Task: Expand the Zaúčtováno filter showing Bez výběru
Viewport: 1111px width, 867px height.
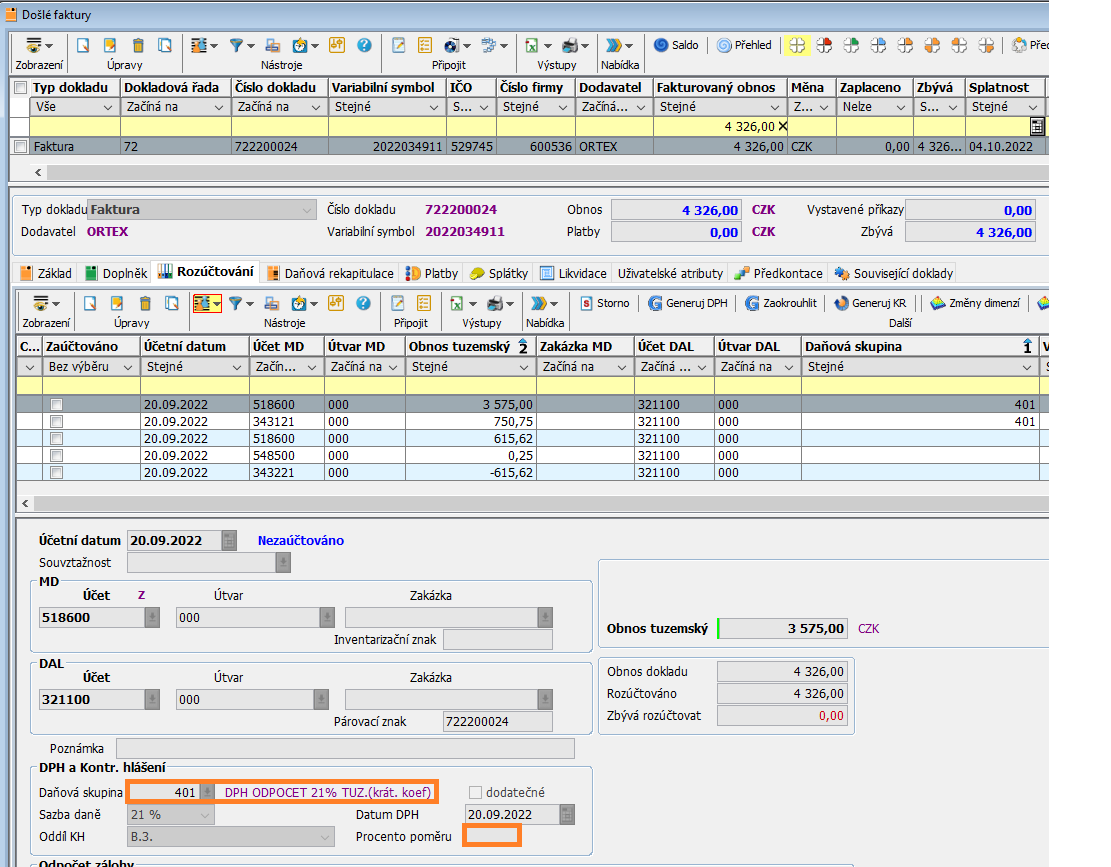Action: coord(128,367)
